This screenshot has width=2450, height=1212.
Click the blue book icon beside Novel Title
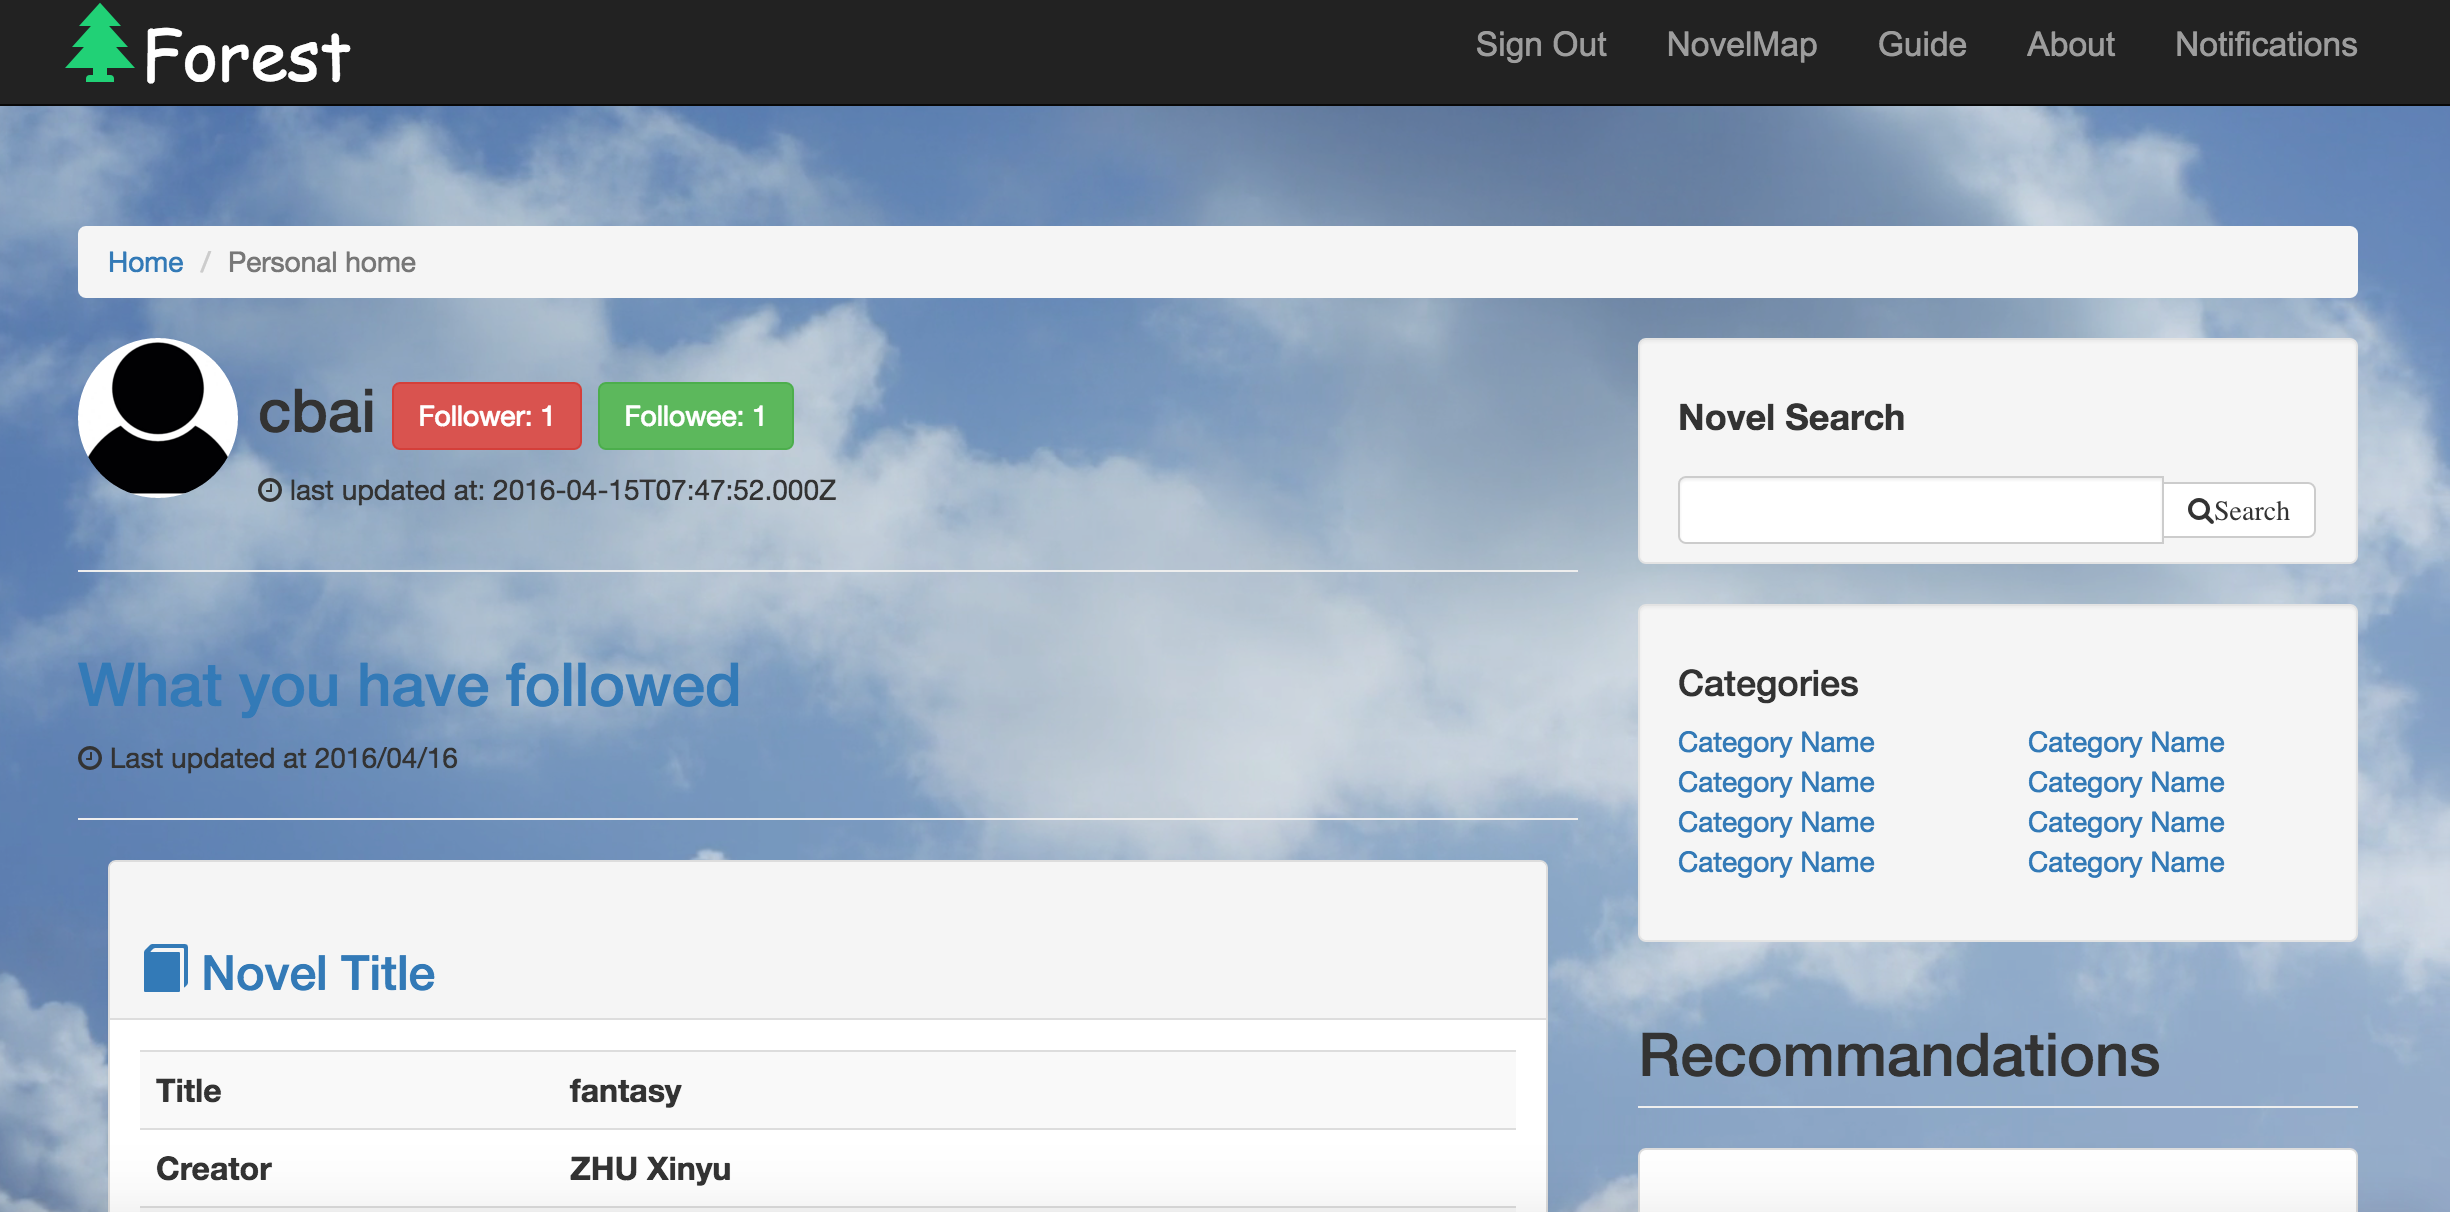[165, 969]
